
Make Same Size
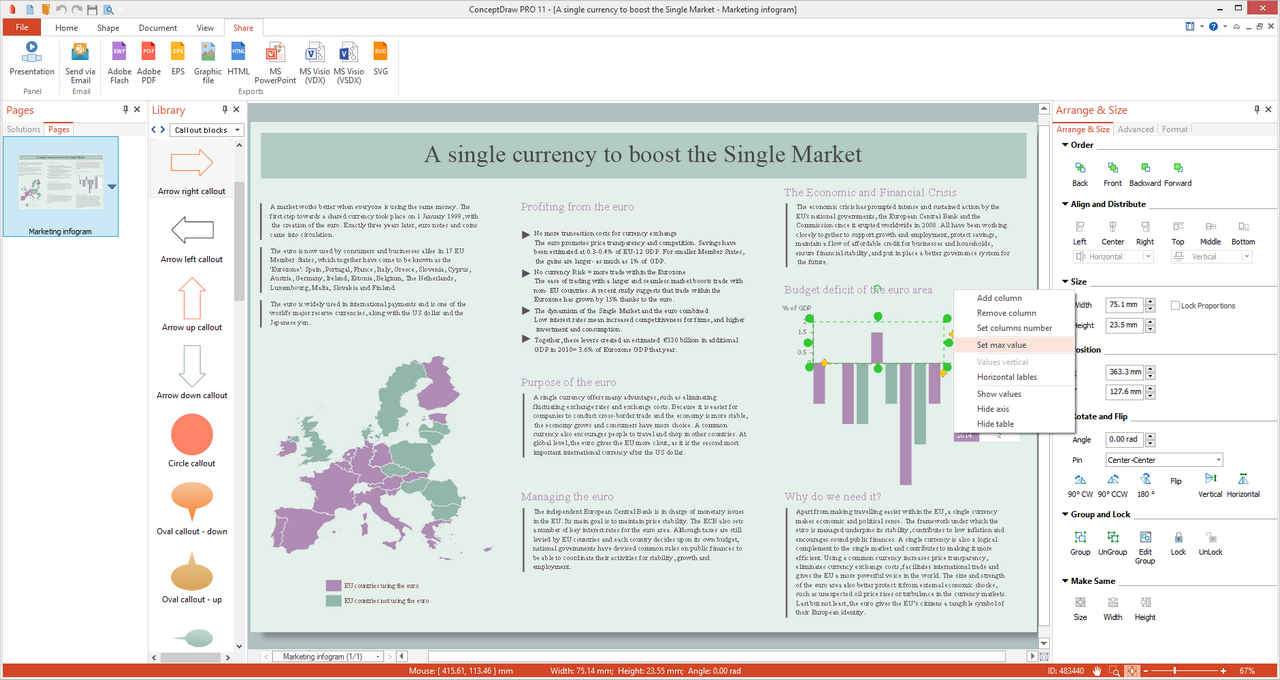[x=1080, y=609]
